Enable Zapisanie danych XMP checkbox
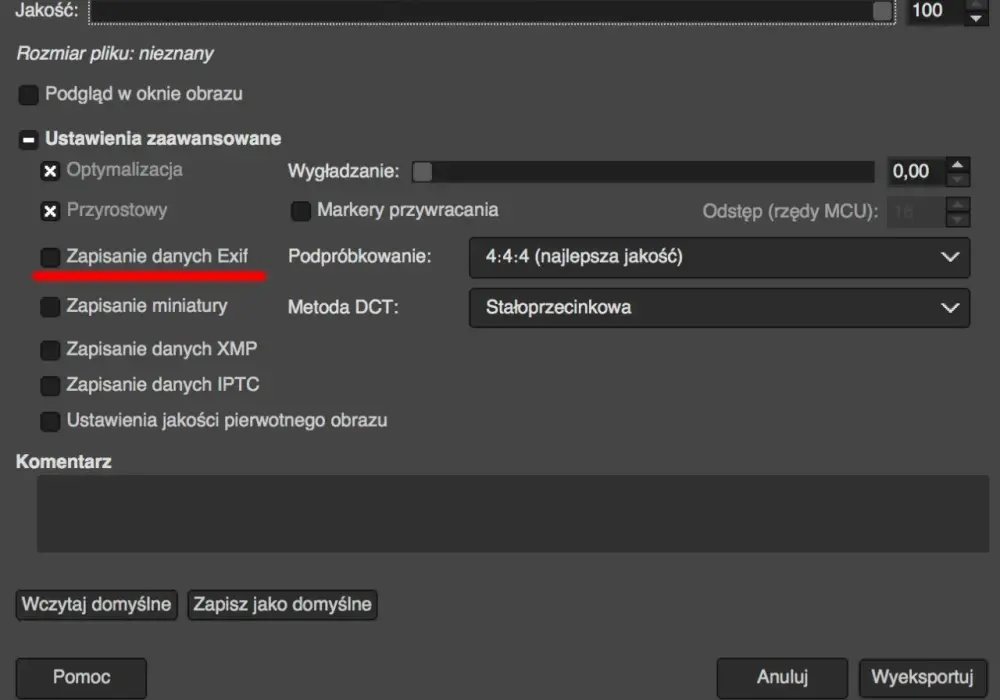Image resolution: width=1000 pixels, height=700 pixels. [50, 350]
